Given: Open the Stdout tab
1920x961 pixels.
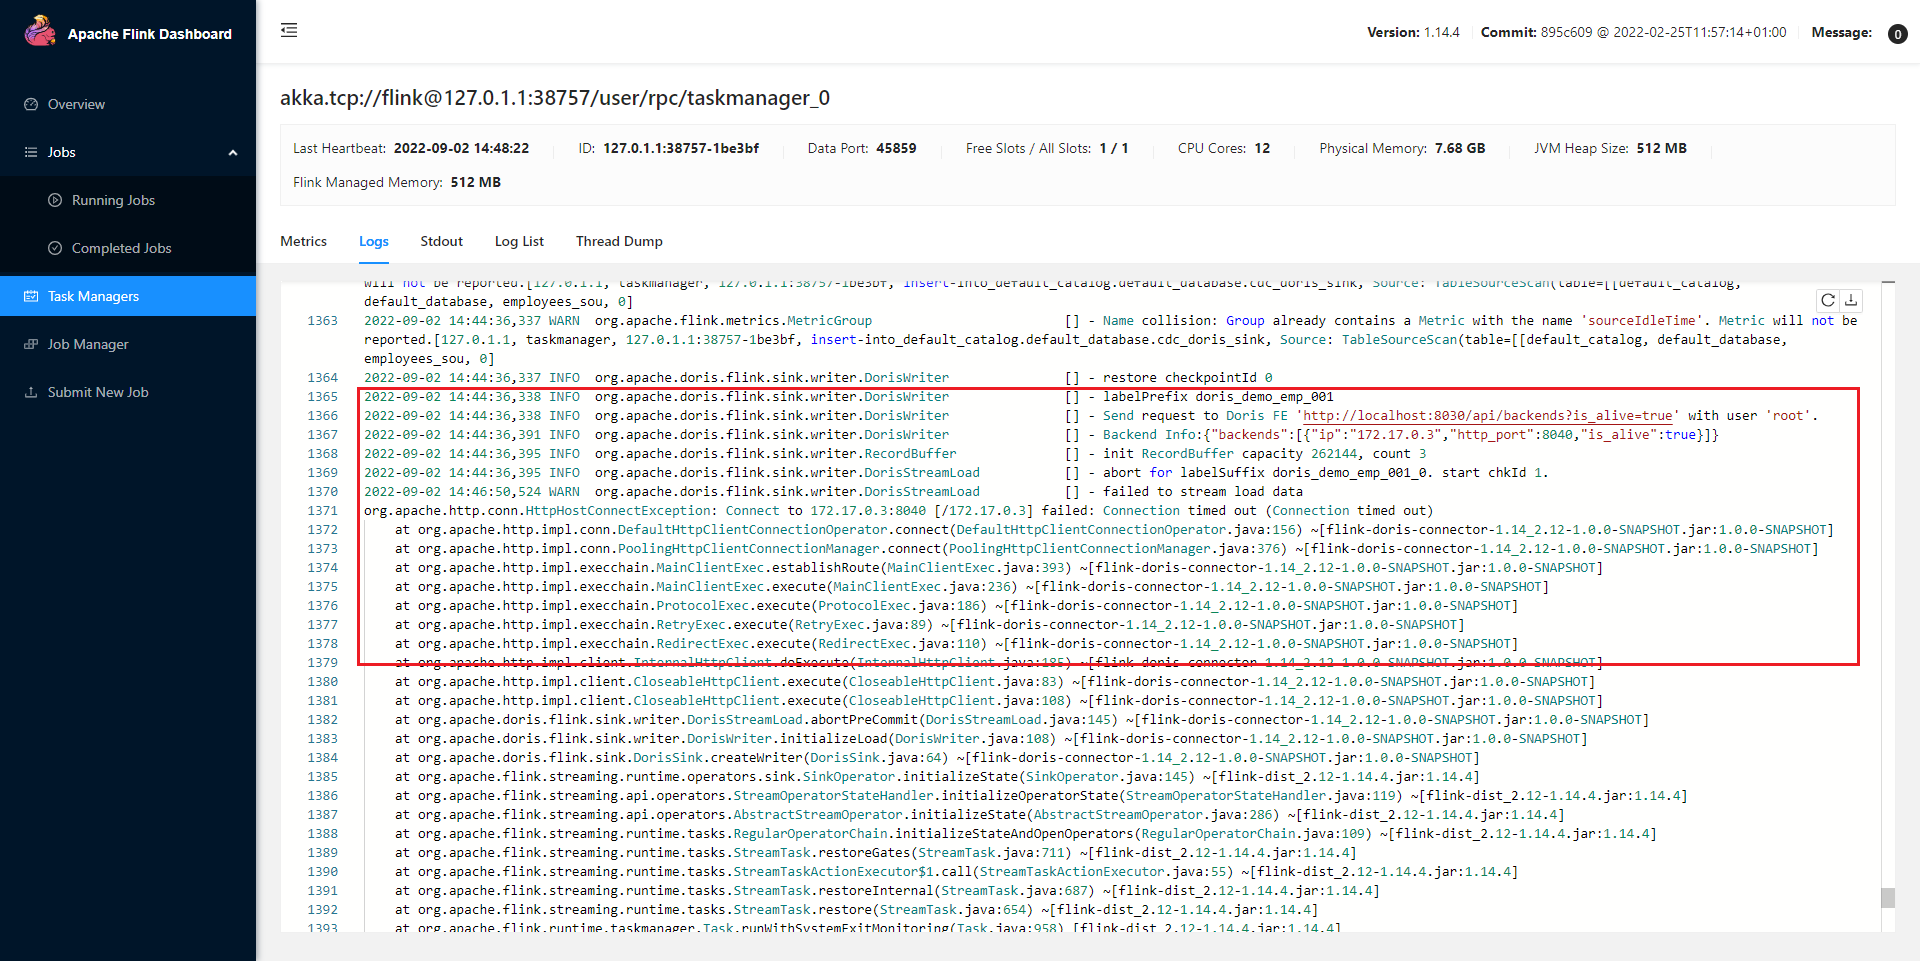Looking at the screenshot, I should tap(441, 241).
